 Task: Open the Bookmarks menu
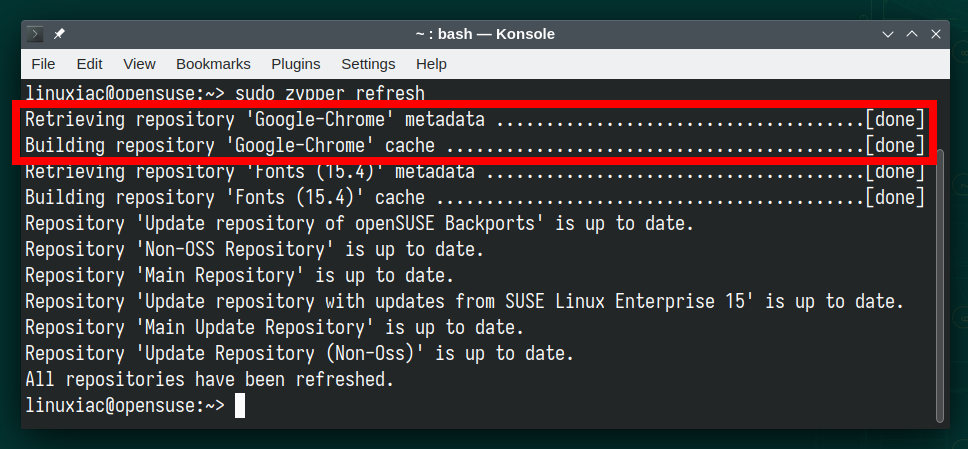pos(214,64)
